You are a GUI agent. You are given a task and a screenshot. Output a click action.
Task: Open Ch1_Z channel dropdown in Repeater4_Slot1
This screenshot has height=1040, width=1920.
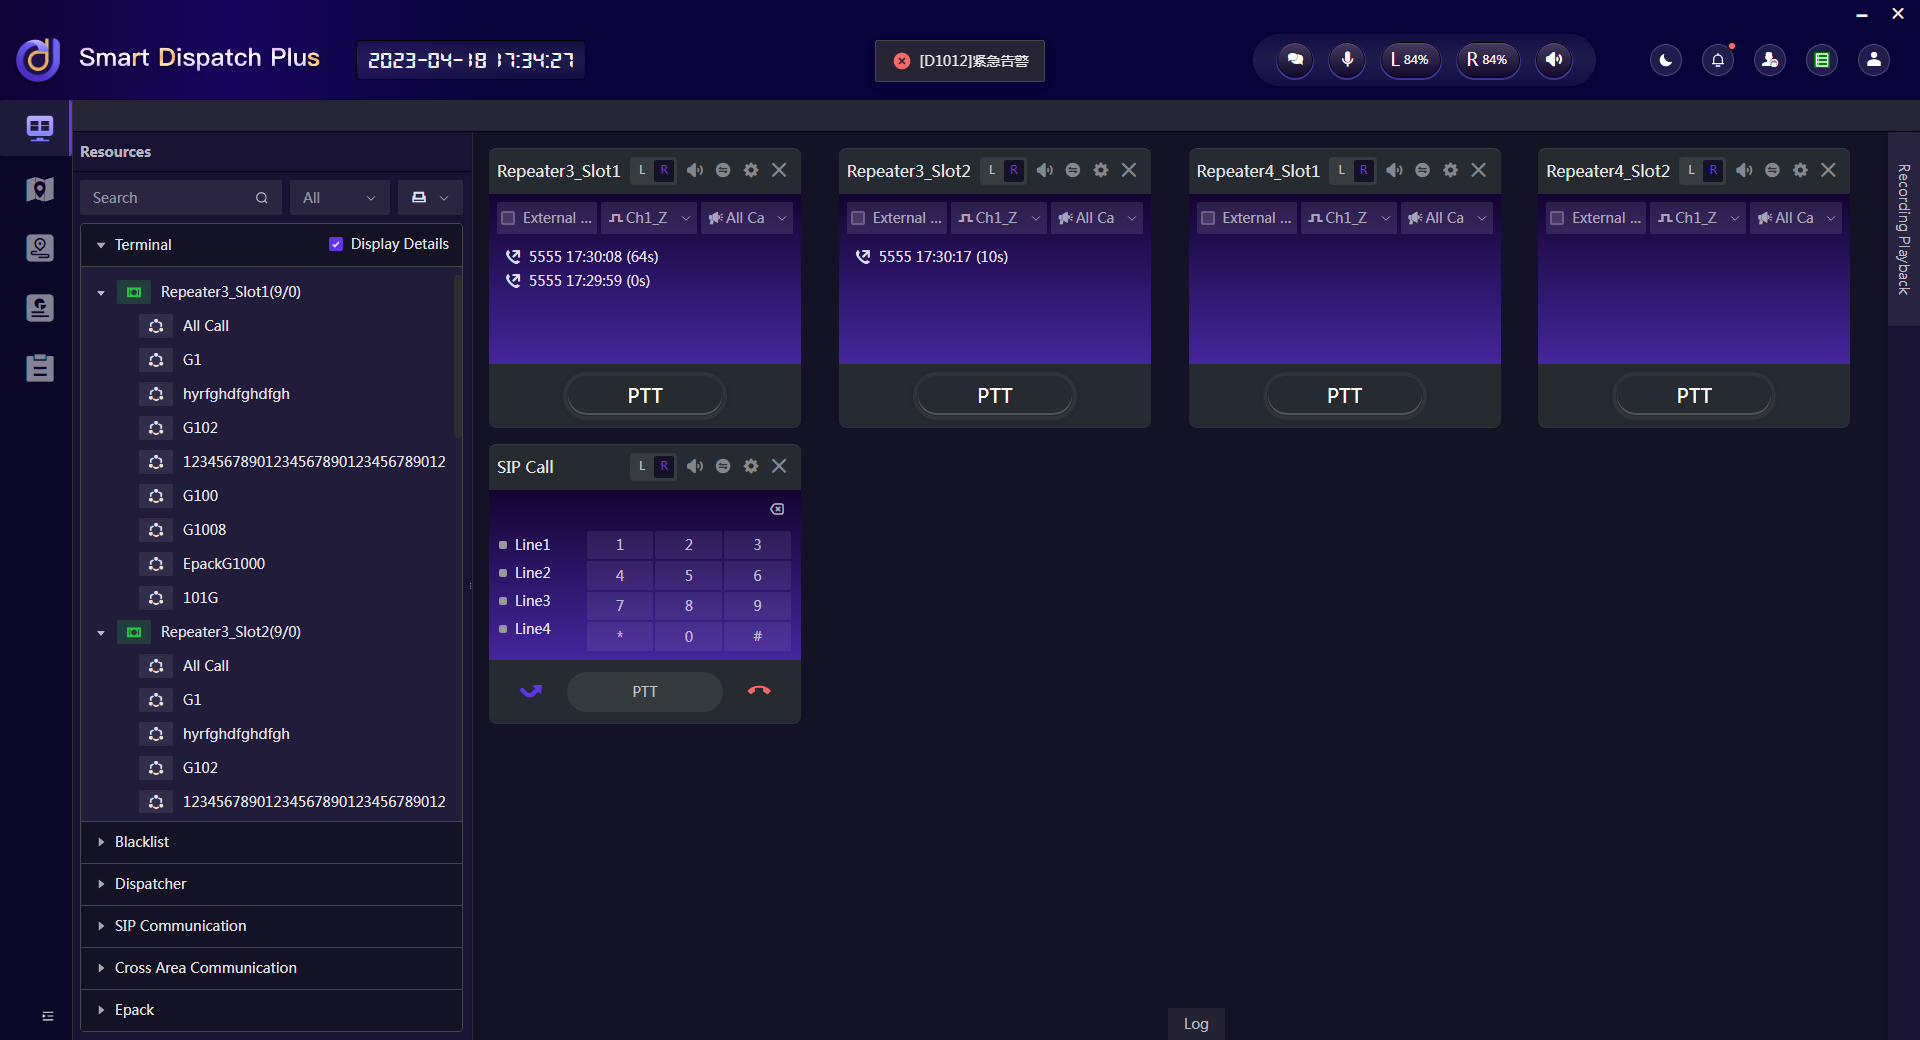point(1348,218)
